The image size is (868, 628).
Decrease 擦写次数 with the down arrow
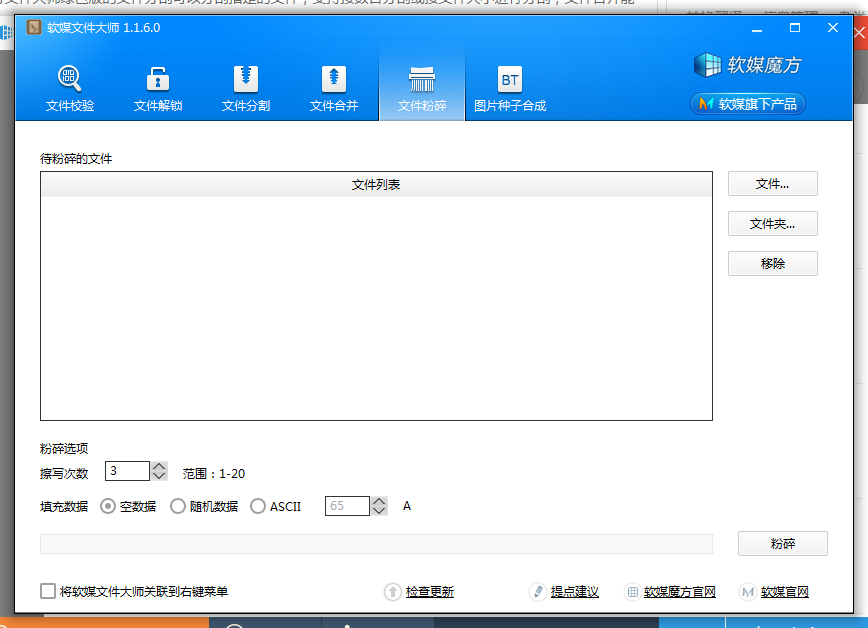click(159, 476)
